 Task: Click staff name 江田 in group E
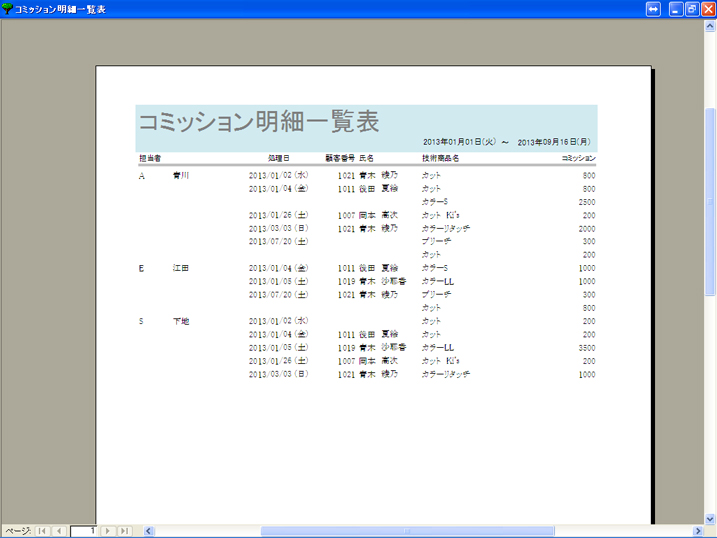181,268
